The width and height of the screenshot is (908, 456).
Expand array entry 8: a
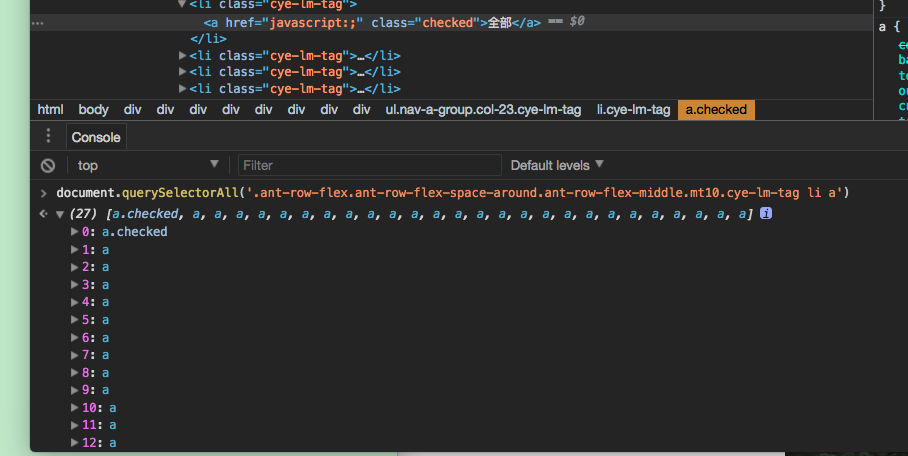[x=74, y=372]
